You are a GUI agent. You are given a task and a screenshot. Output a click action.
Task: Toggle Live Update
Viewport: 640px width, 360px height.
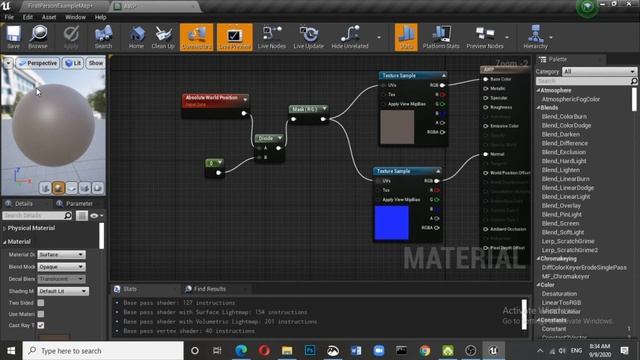click(309, 37)
